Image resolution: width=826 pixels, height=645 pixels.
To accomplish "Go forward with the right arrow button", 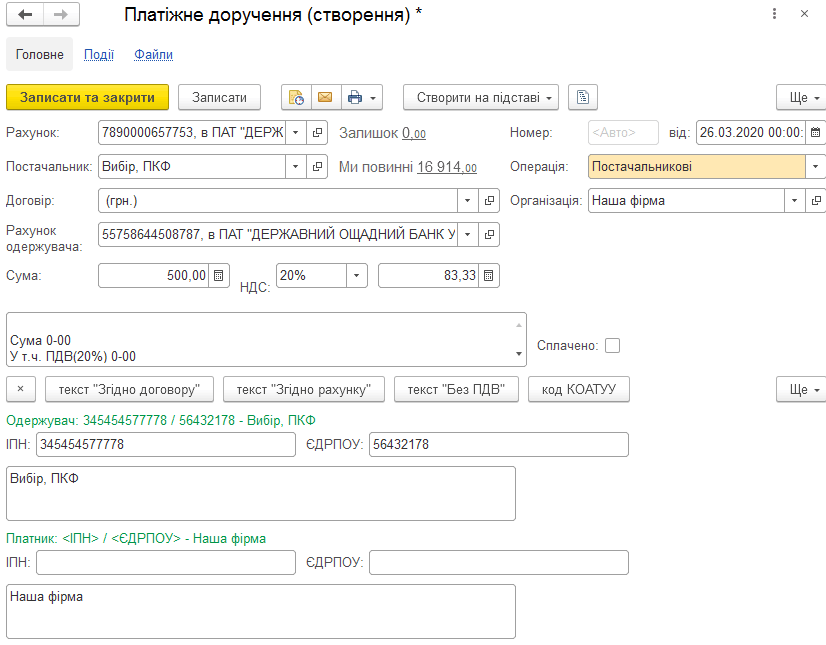I will pyautogui.click(x=61, y=15).
